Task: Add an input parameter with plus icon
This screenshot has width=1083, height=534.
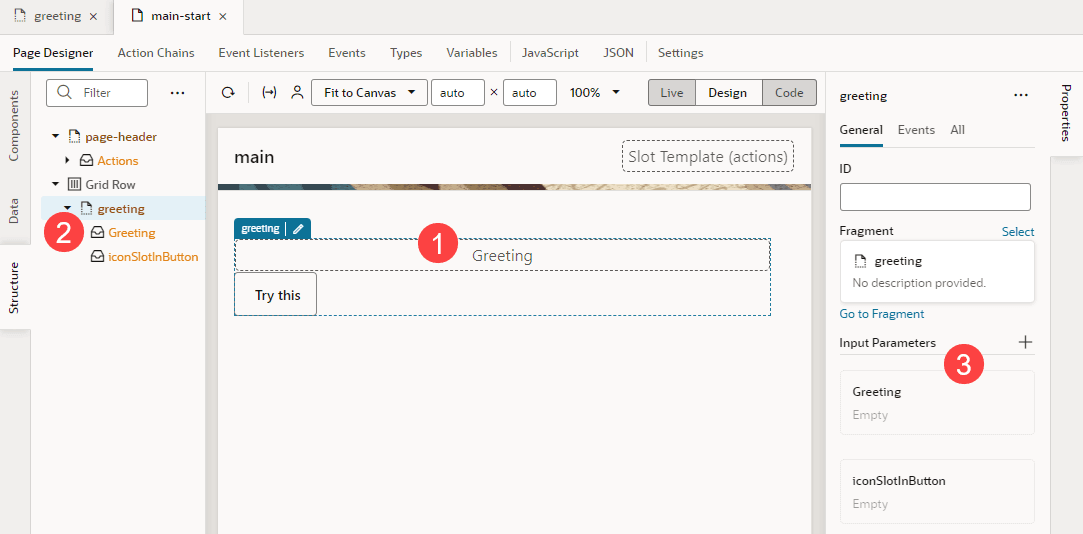Action: point(1026,342)
